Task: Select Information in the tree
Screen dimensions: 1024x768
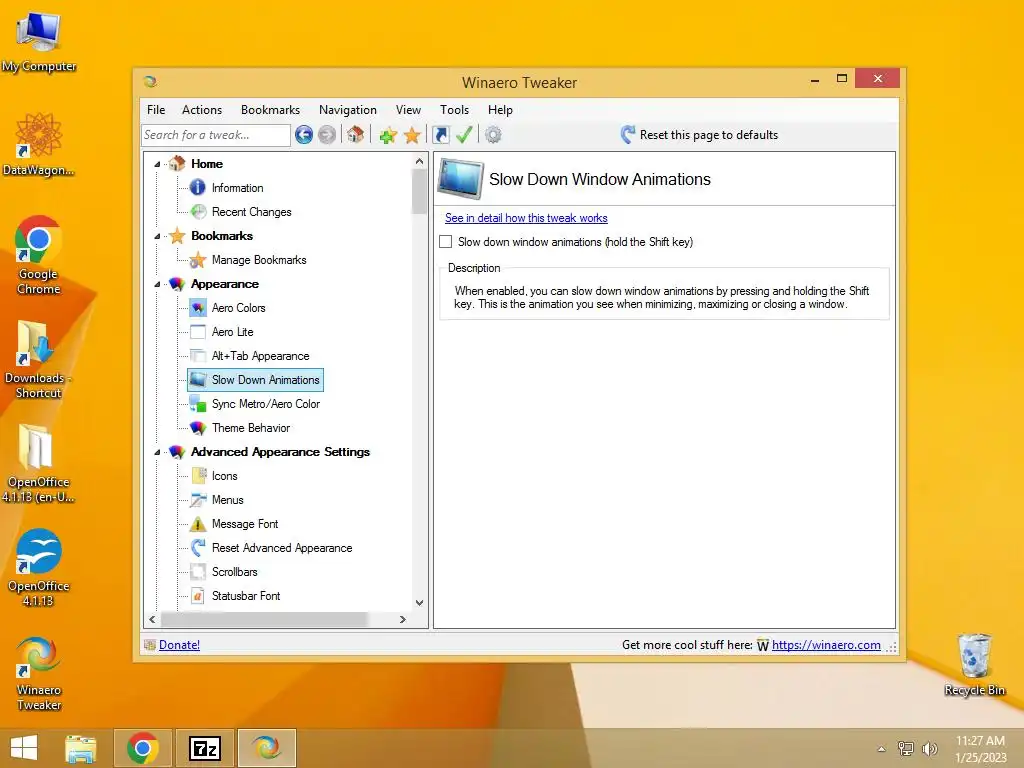Action: click(237, 188)
